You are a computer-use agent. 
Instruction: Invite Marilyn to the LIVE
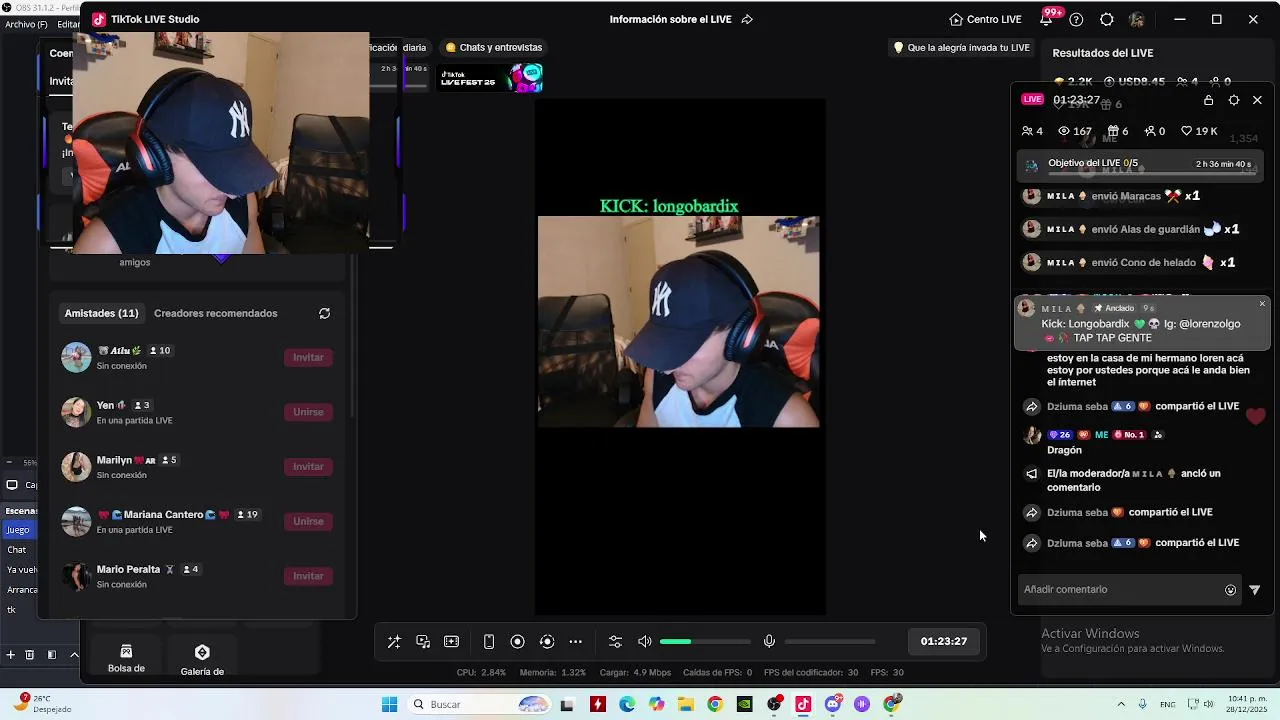(x=308, y=467)
